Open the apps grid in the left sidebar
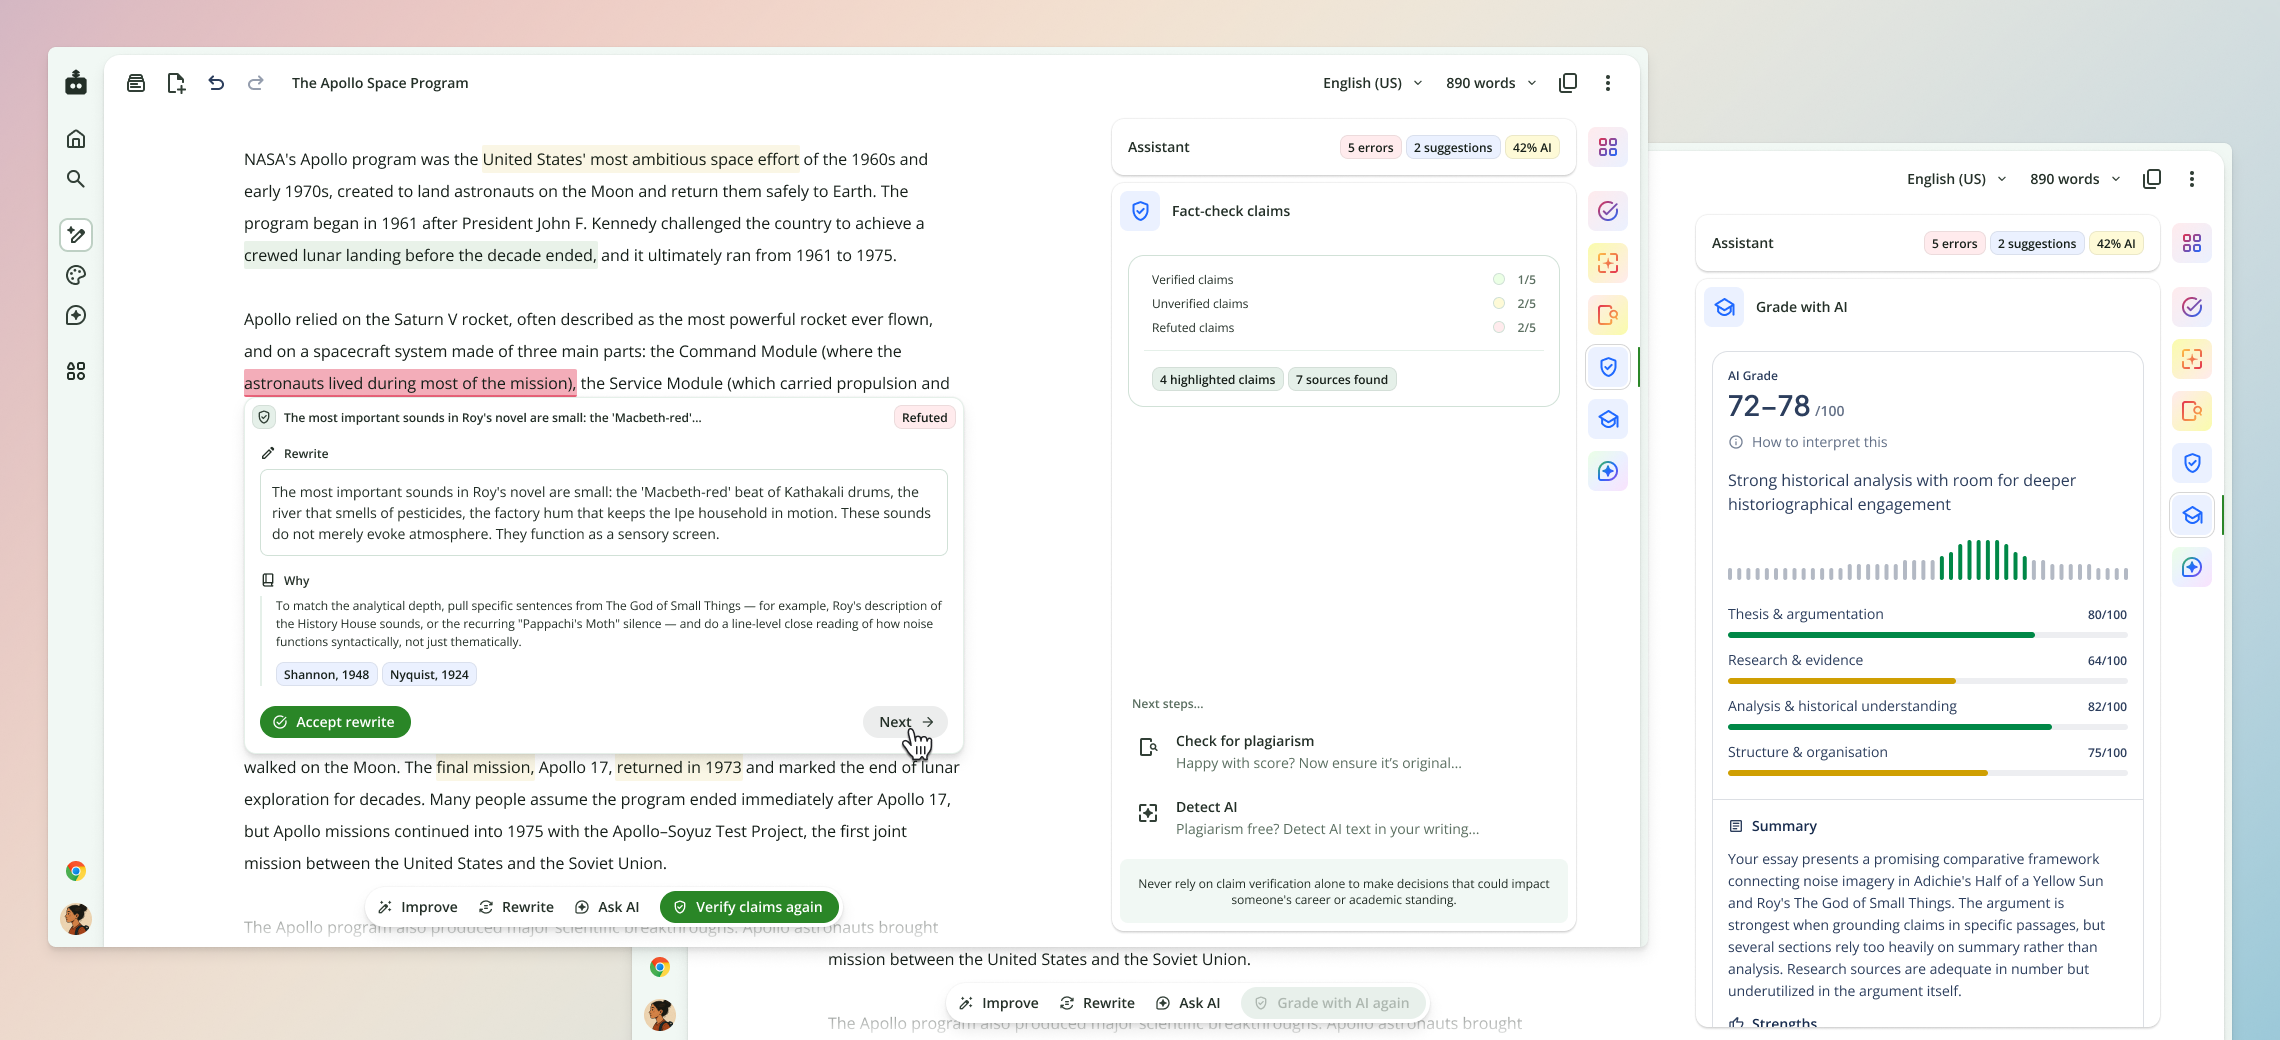Screen dimensions: 2280x1040 (76, 371)
